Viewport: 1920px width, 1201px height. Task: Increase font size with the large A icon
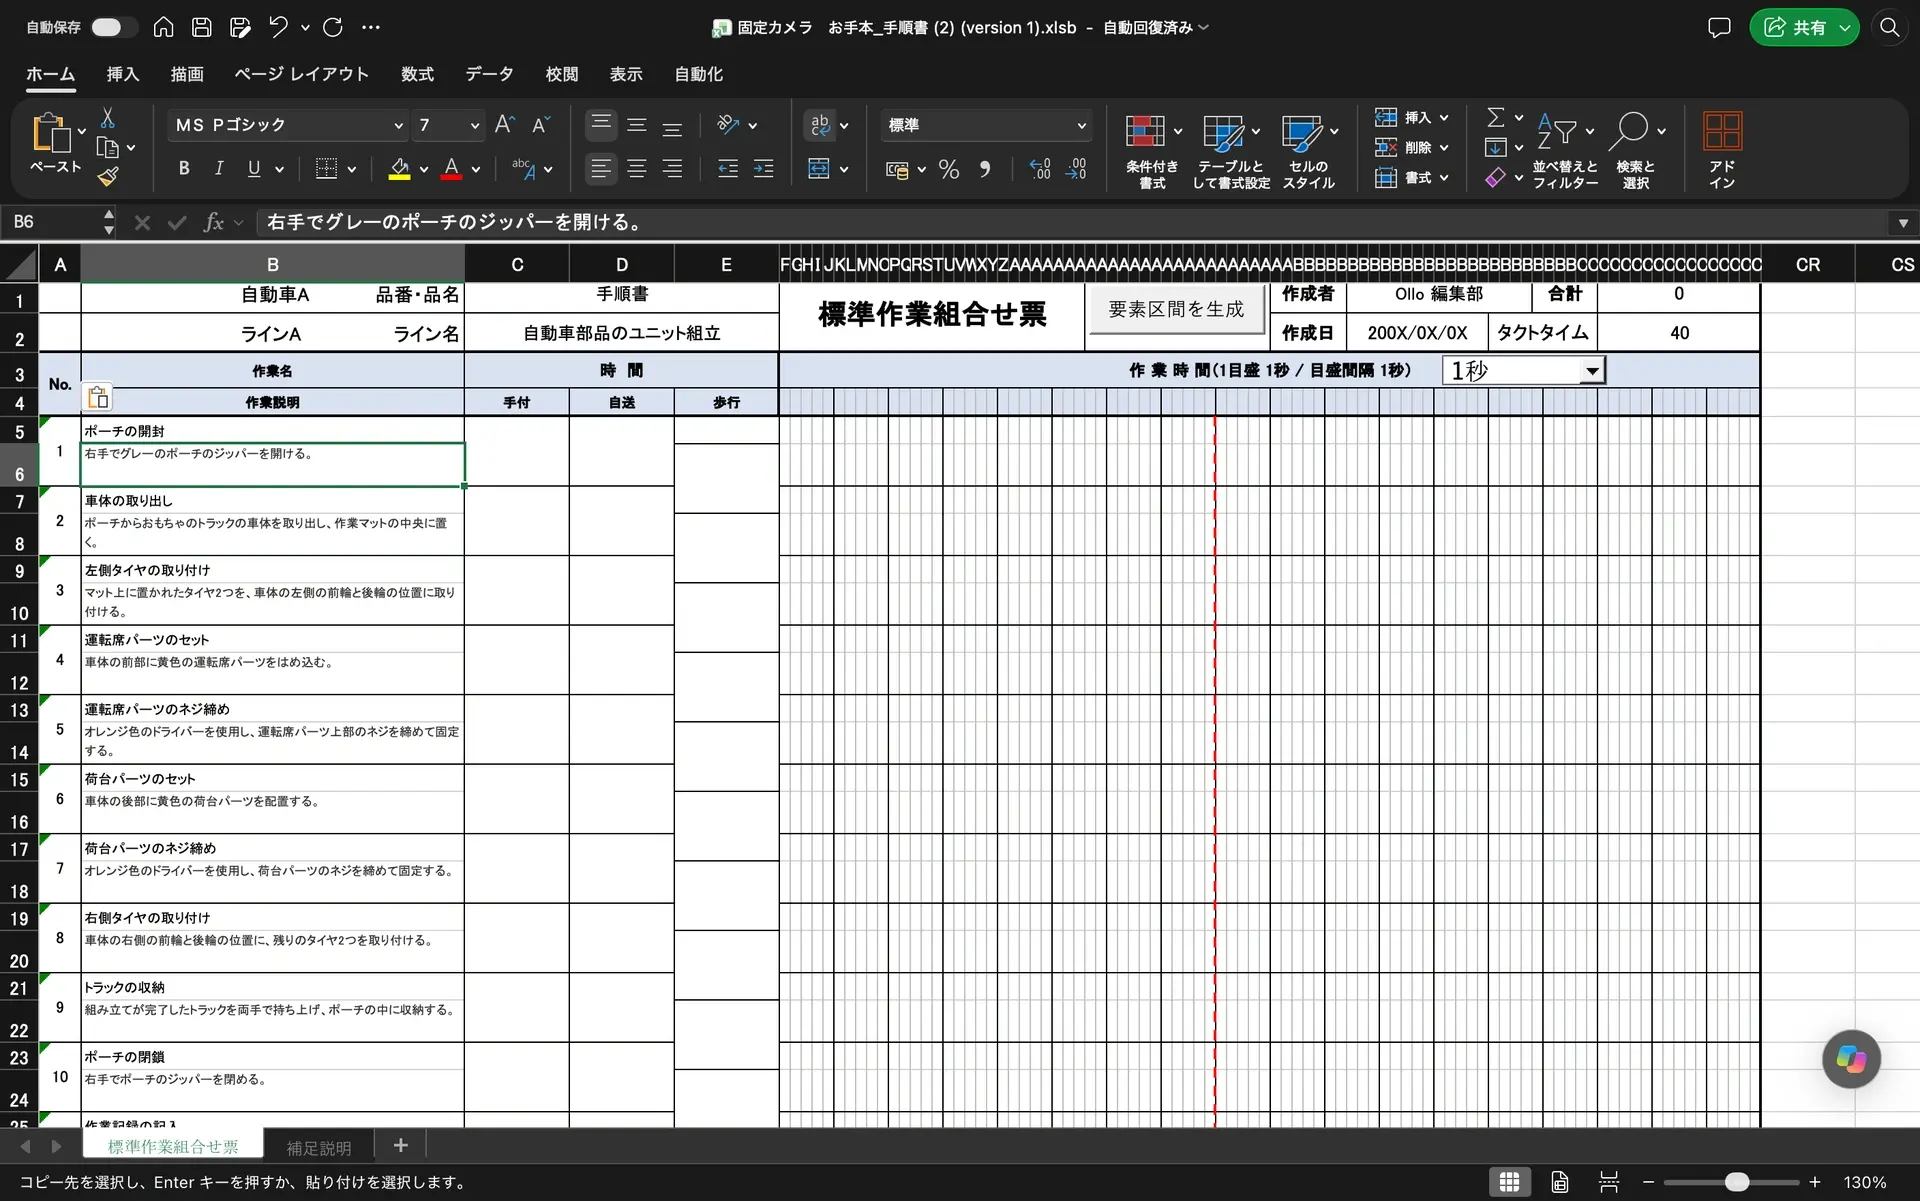pyautogui.click(x=505, y=124)
